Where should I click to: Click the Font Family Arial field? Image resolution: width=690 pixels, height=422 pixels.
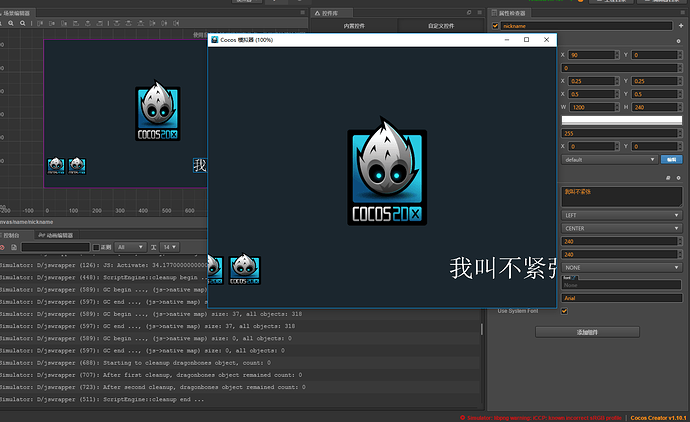pos(622,298)
